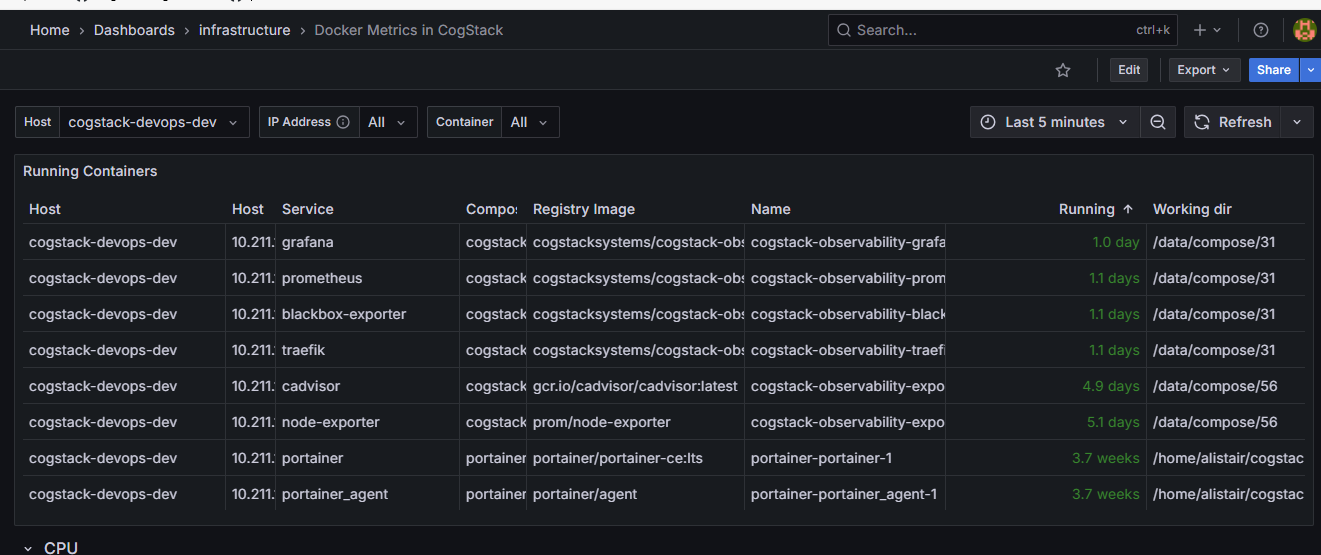Go to Dashboards breadcrumb
The image size is (1321, 555).
pyautogui.click(x=134, y=30)
